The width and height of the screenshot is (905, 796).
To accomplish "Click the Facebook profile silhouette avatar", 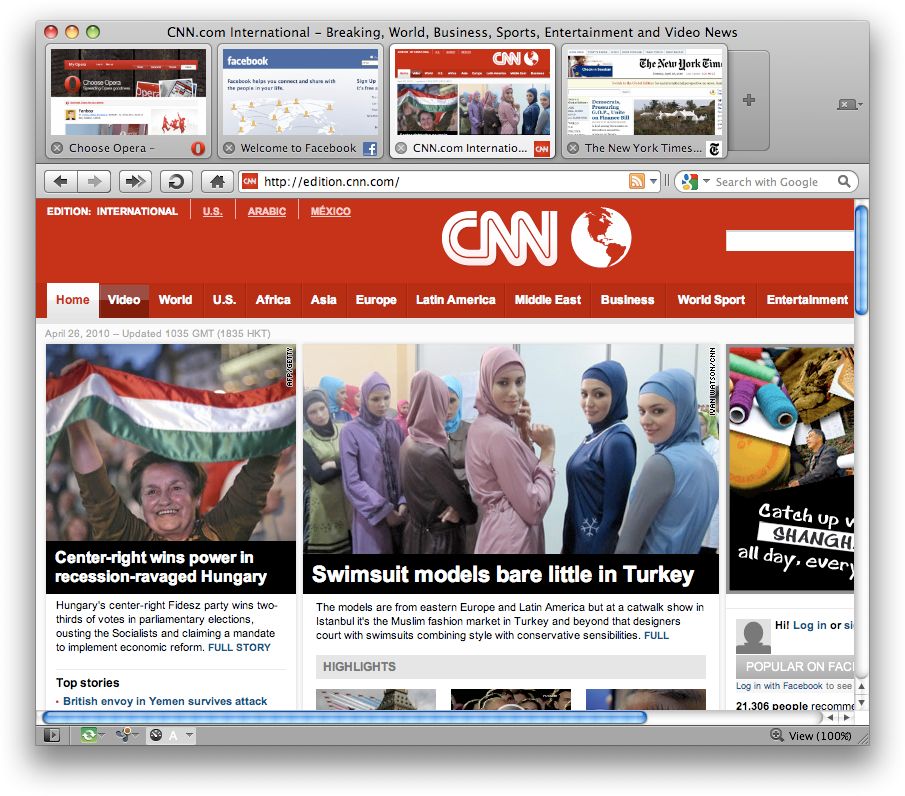I will click(x=753, y=637).
